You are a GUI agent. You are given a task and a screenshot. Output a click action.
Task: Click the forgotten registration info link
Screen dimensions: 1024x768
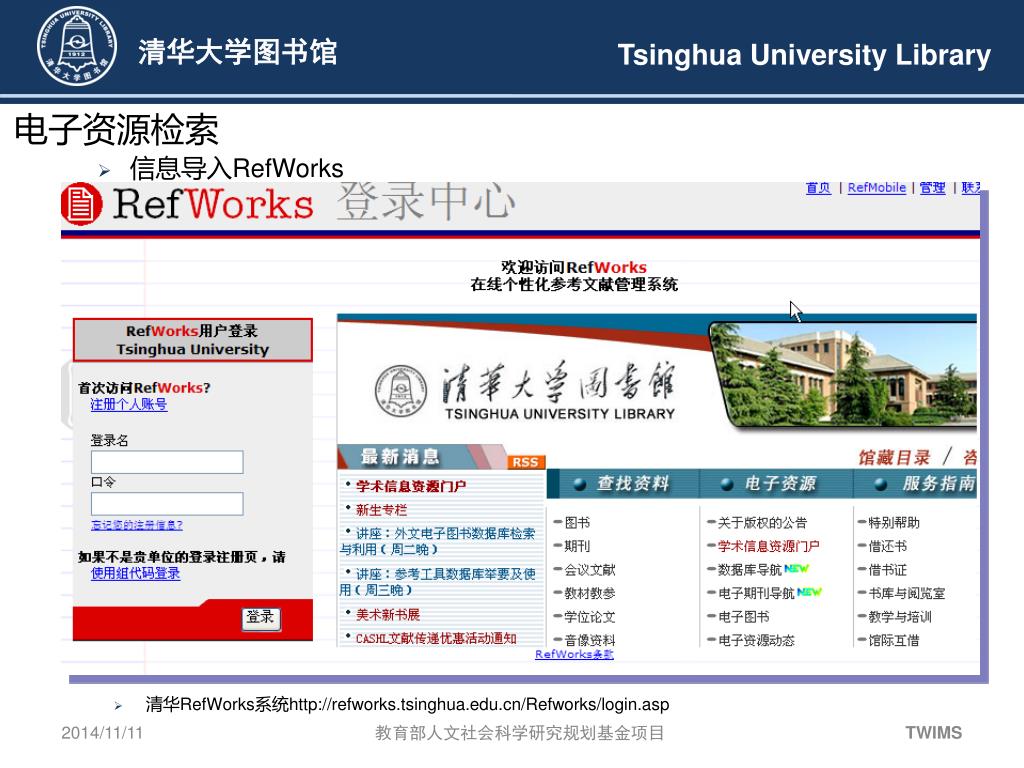tap(136, 525)
